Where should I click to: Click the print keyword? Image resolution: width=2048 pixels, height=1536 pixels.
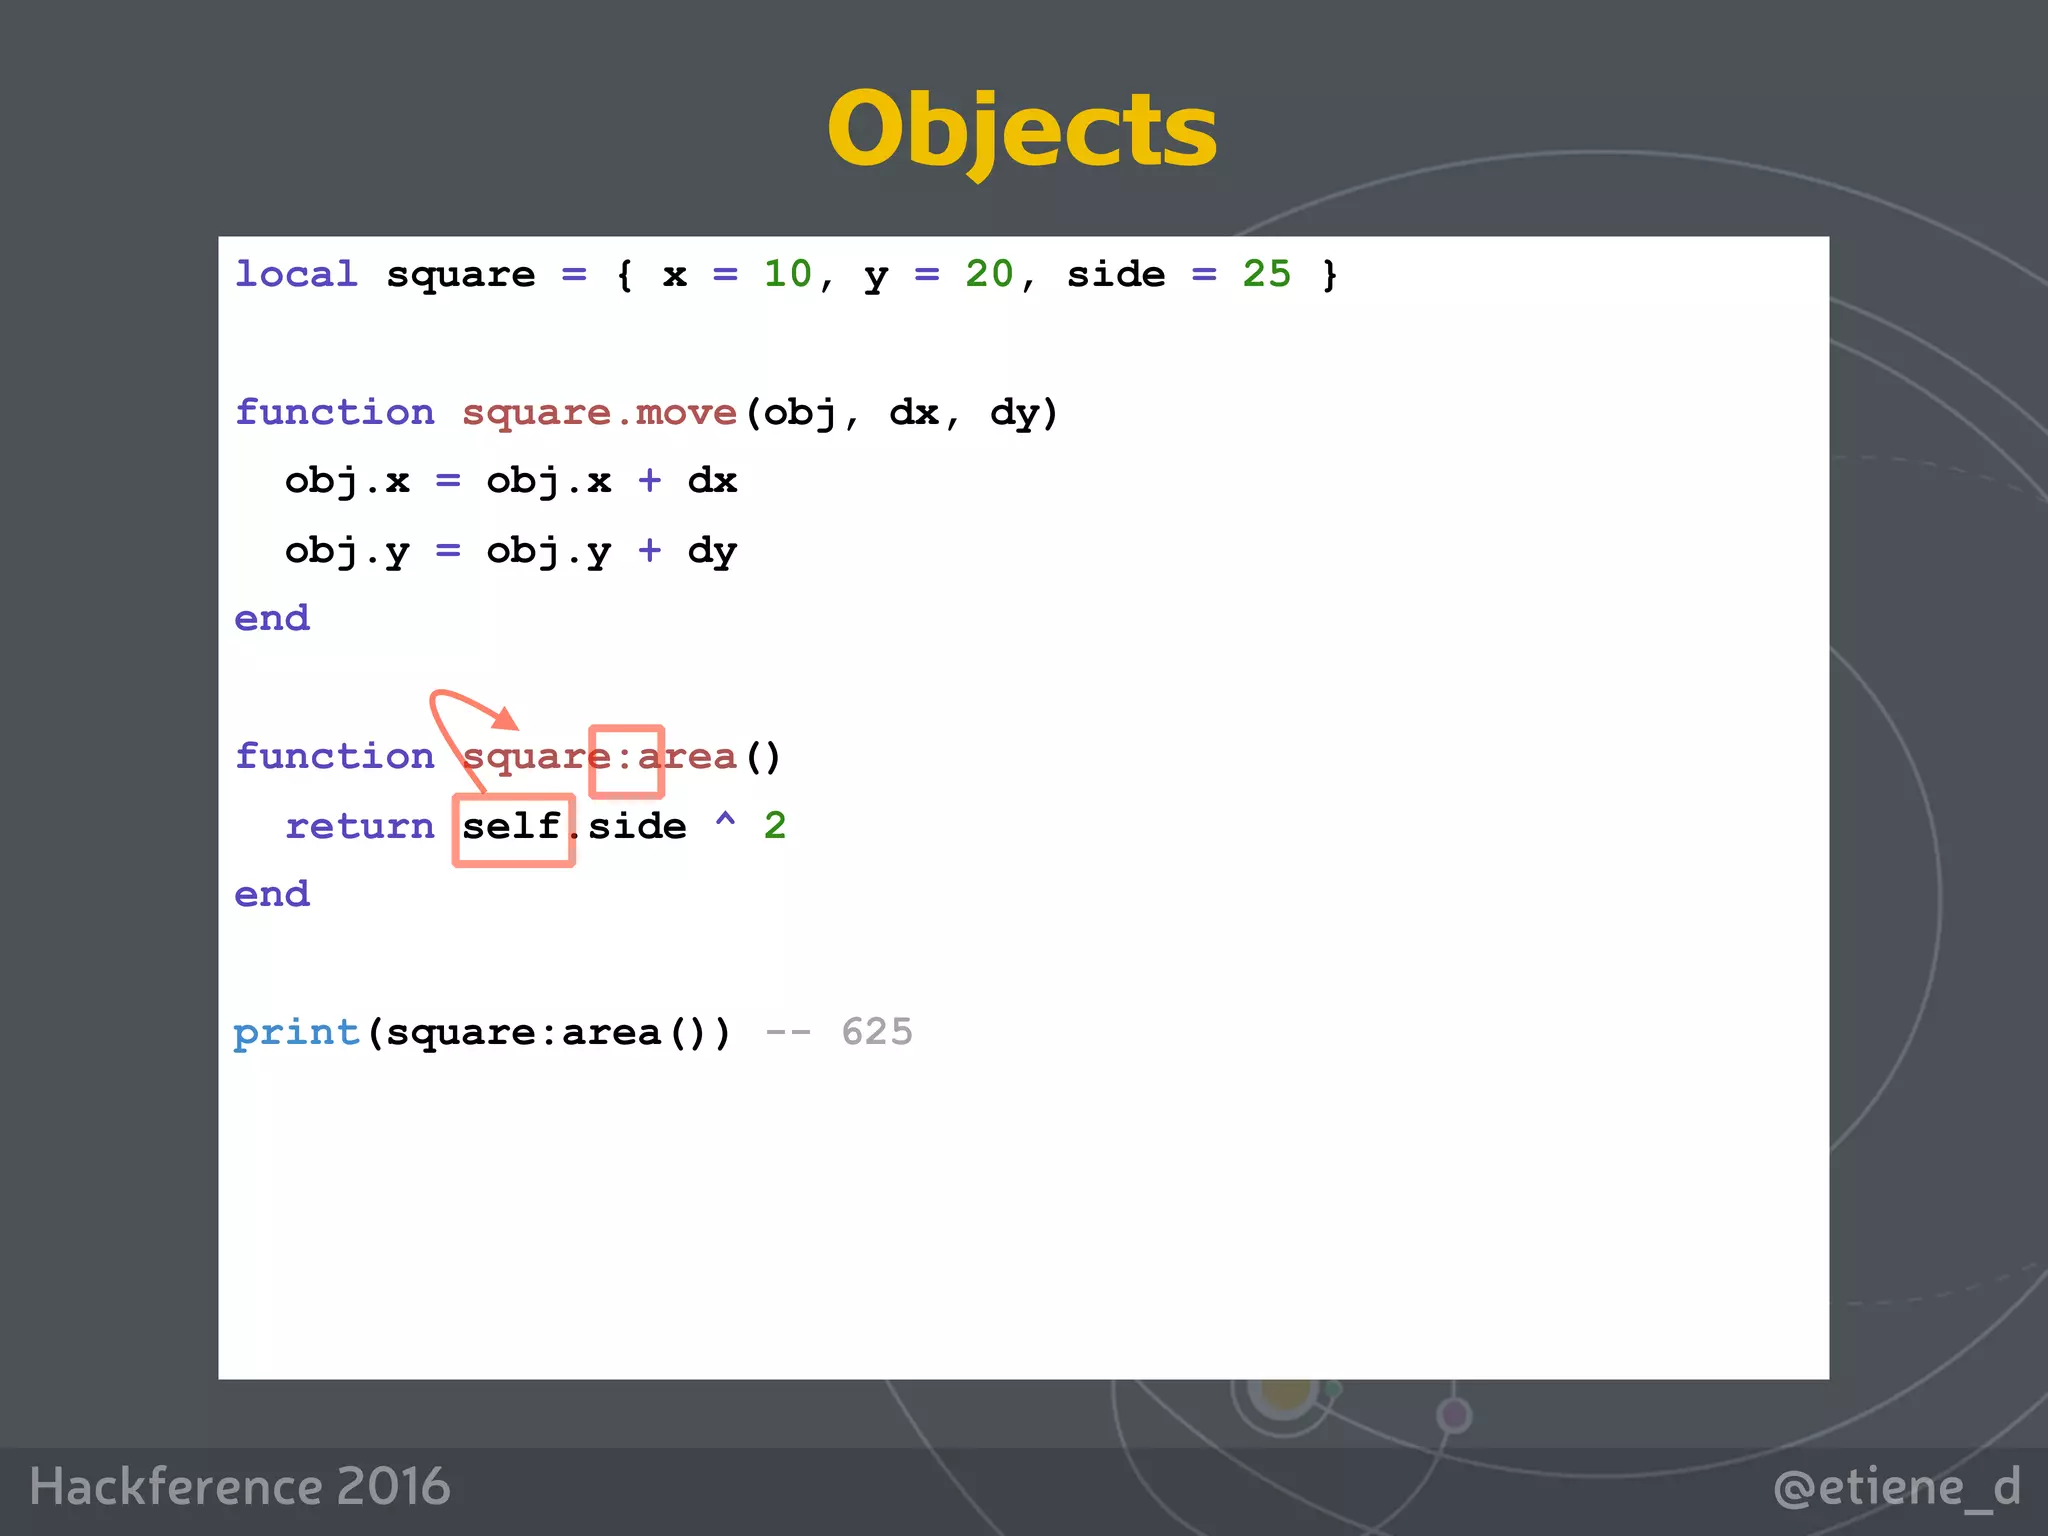tap(296, 1032)
